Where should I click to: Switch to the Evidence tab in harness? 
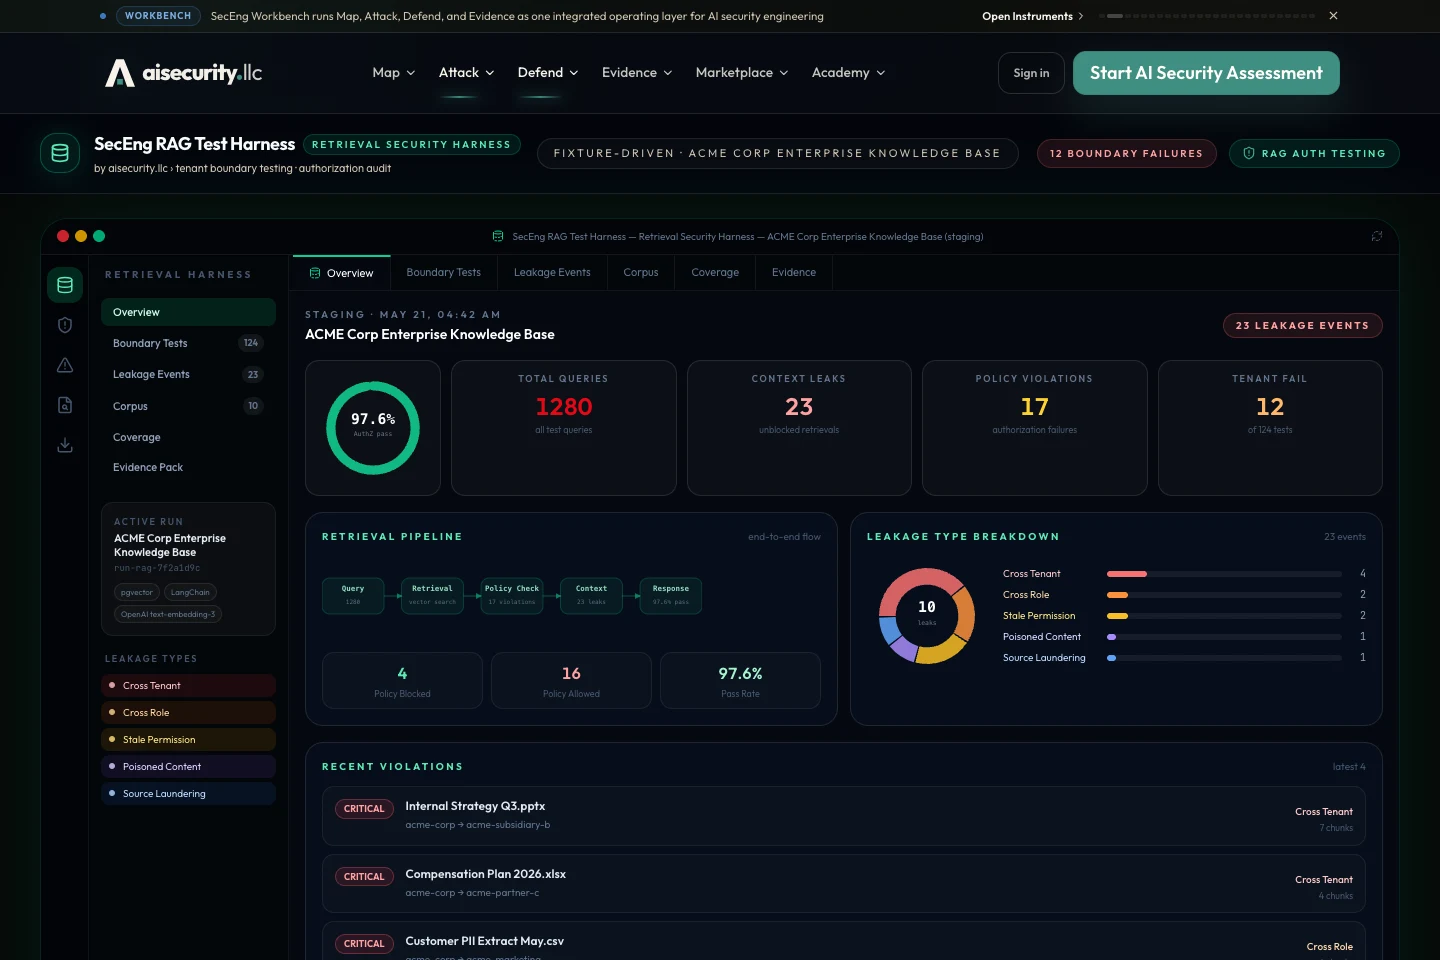[794, 272]
